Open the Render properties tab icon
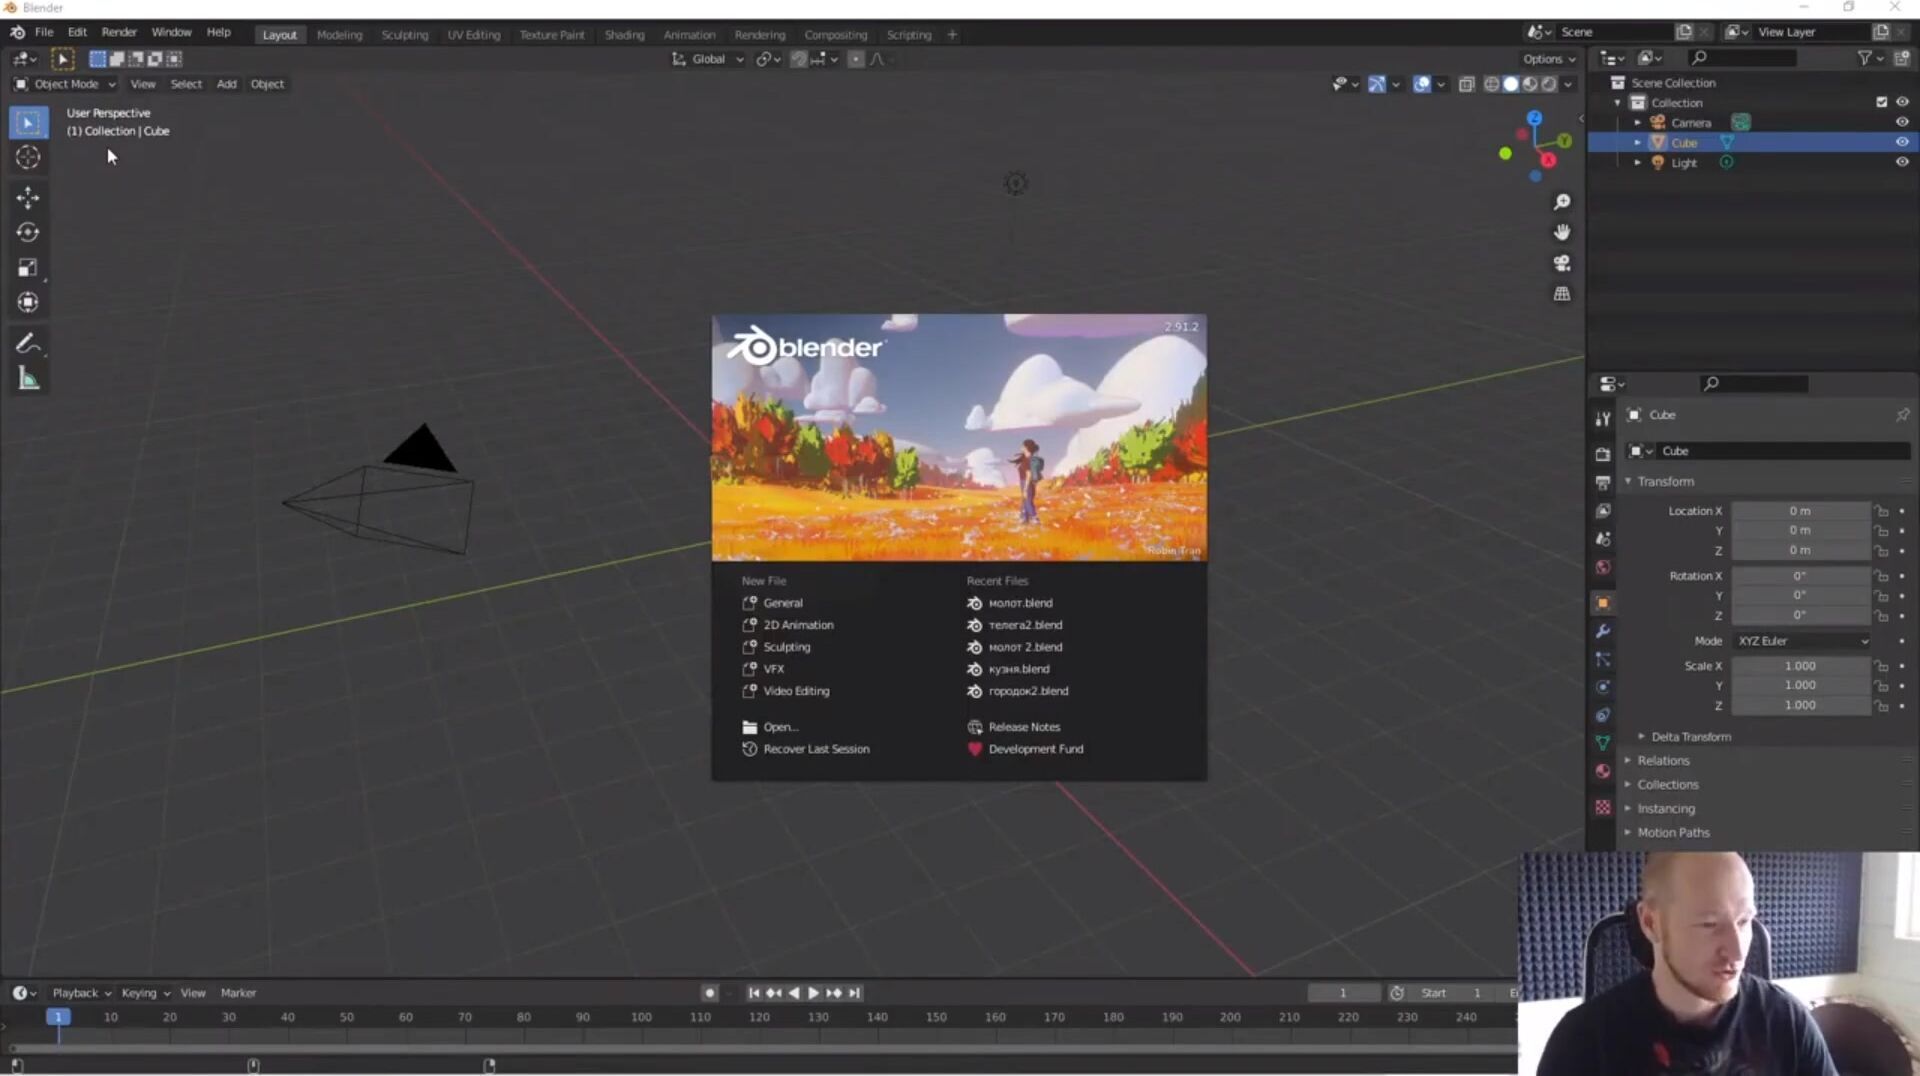Image resolution: width=1920 pixels, height=1076 pixels. 1603,454
